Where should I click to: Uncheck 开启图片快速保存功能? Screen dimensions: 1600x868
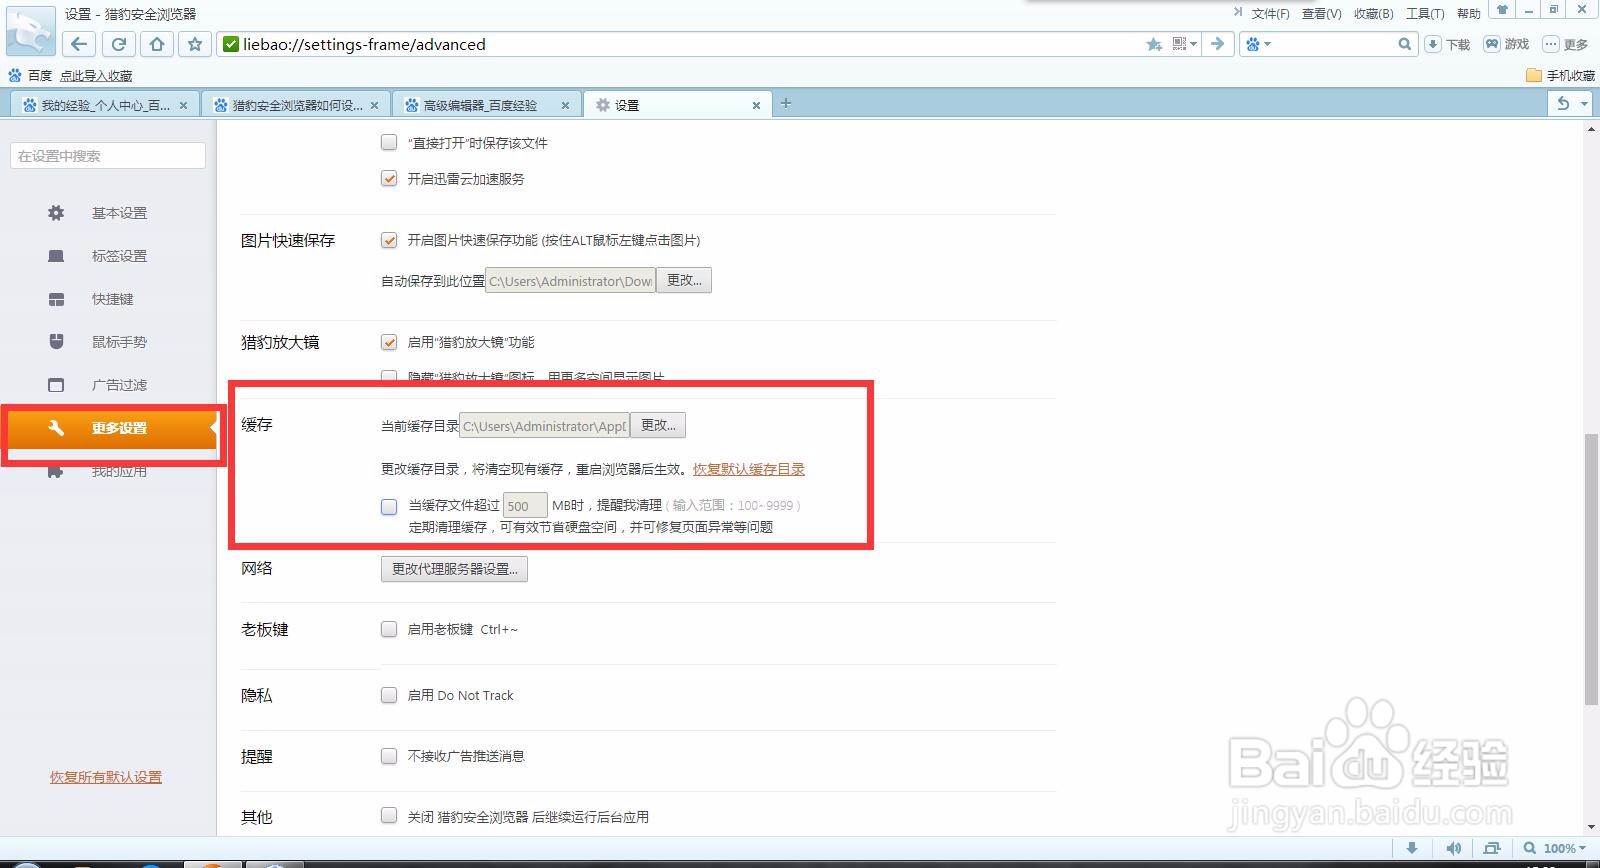pos(389,240)
